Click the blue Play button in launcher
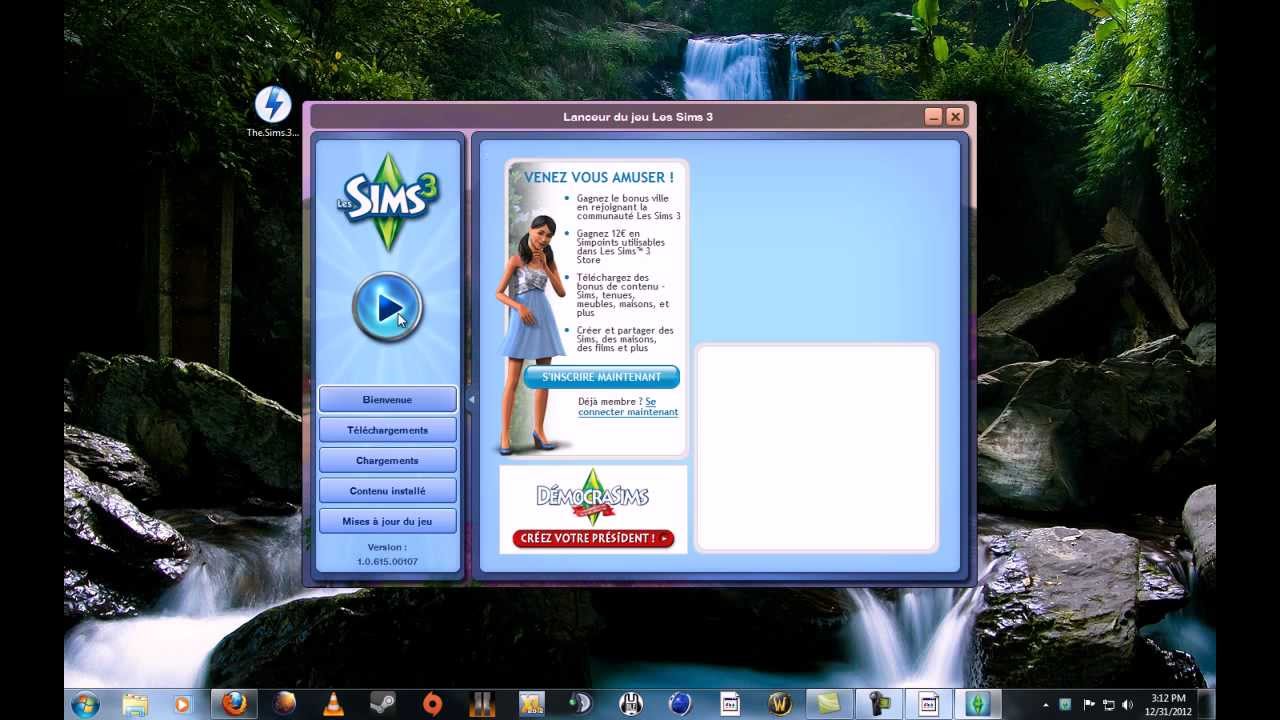Screen dimensions: 1280x720 point(388,307)
